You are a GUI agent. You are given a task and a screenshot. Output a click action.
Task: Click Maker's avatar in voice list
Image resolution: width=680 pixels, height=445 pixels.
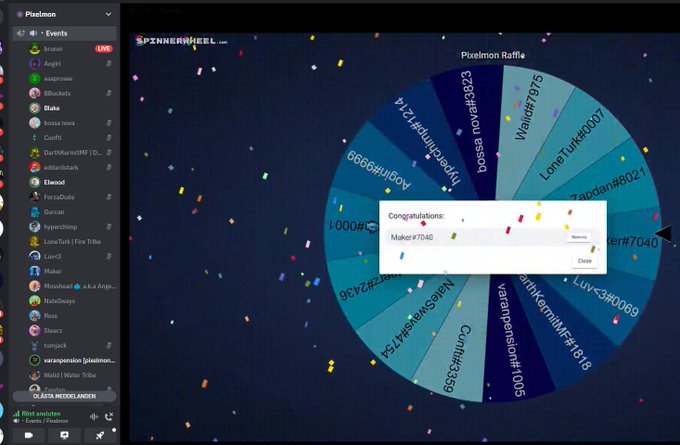click(35, 271)
